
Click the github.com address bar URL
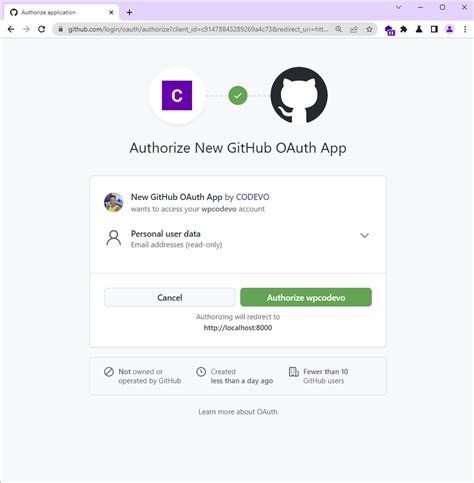point(198,29)
